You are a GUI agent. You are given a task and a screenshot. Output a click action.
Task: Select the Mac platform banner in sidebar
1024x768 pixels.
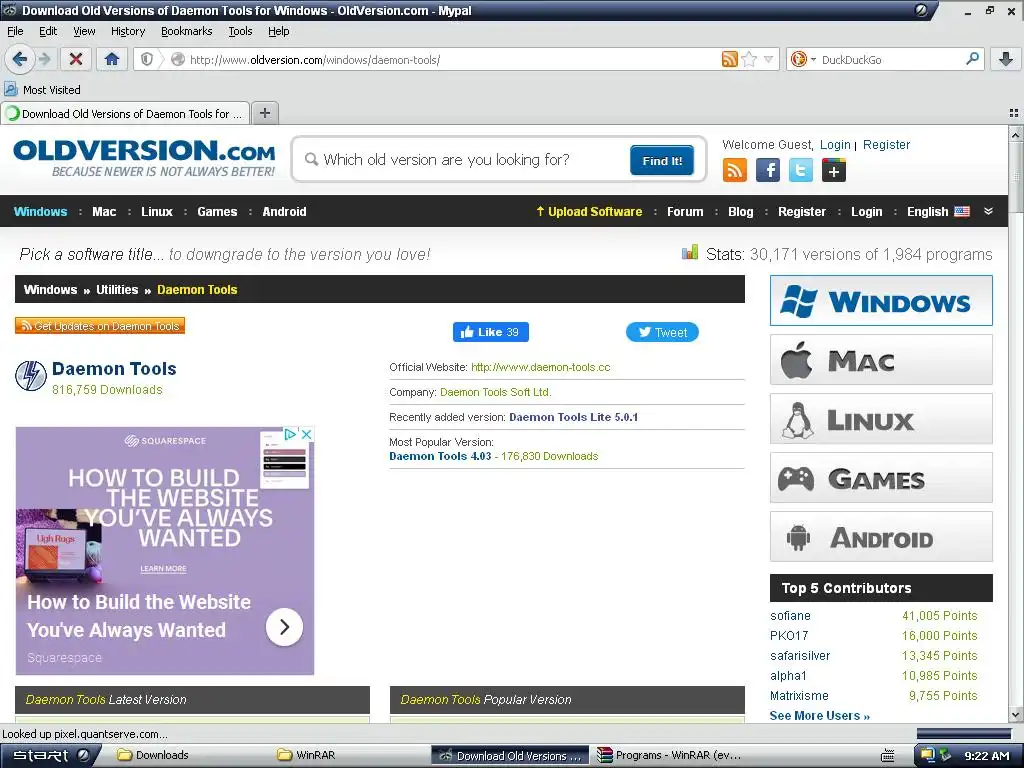881,360
